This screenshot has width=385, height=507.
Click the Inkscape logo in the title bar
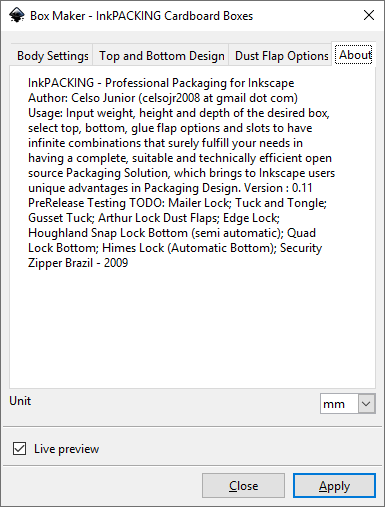coord(16,15)
